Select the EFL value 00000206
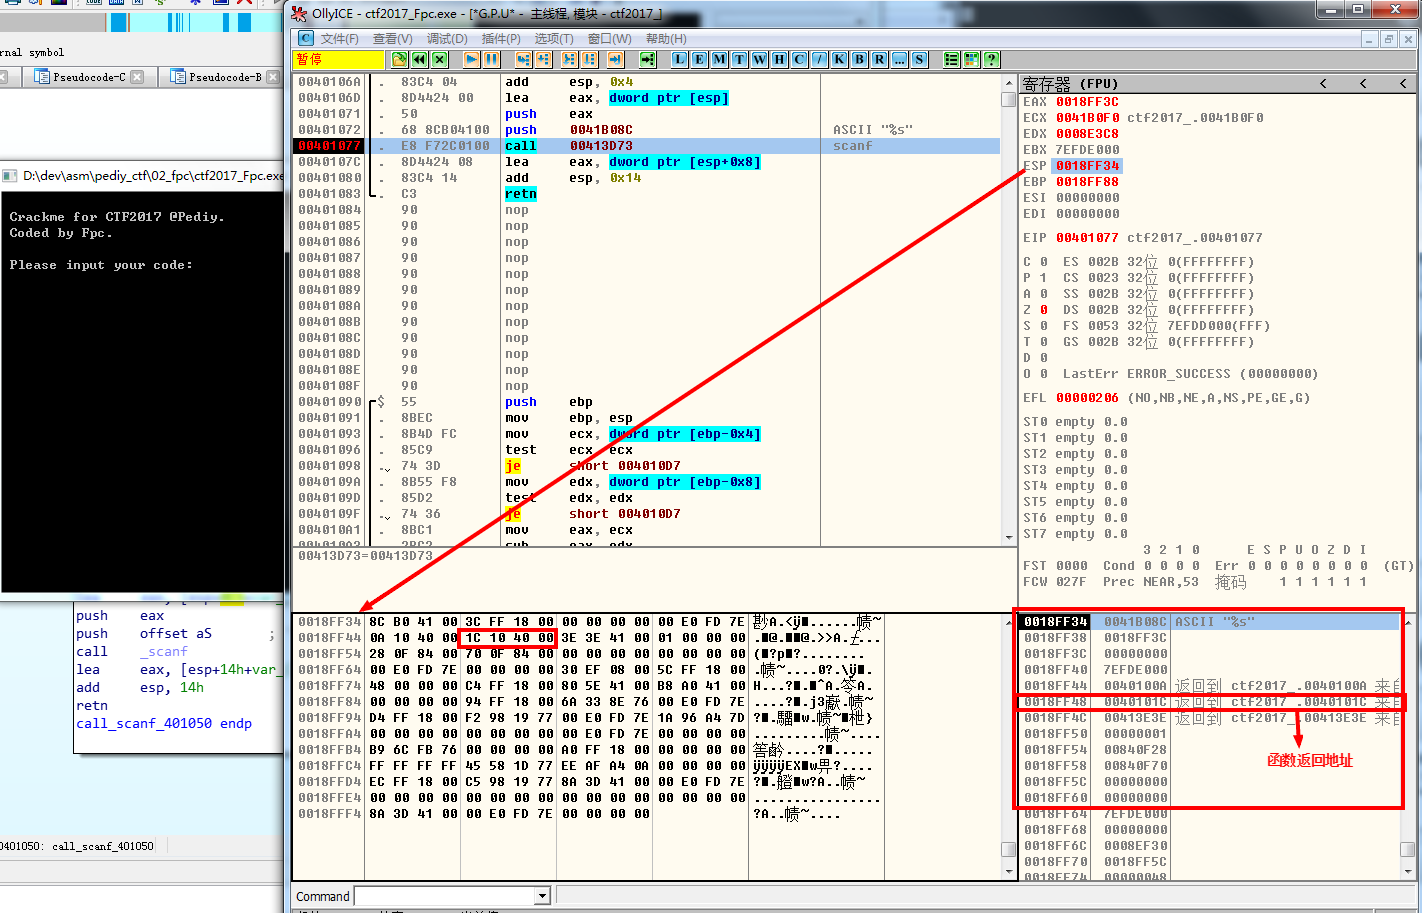 tap(1087, 398)
